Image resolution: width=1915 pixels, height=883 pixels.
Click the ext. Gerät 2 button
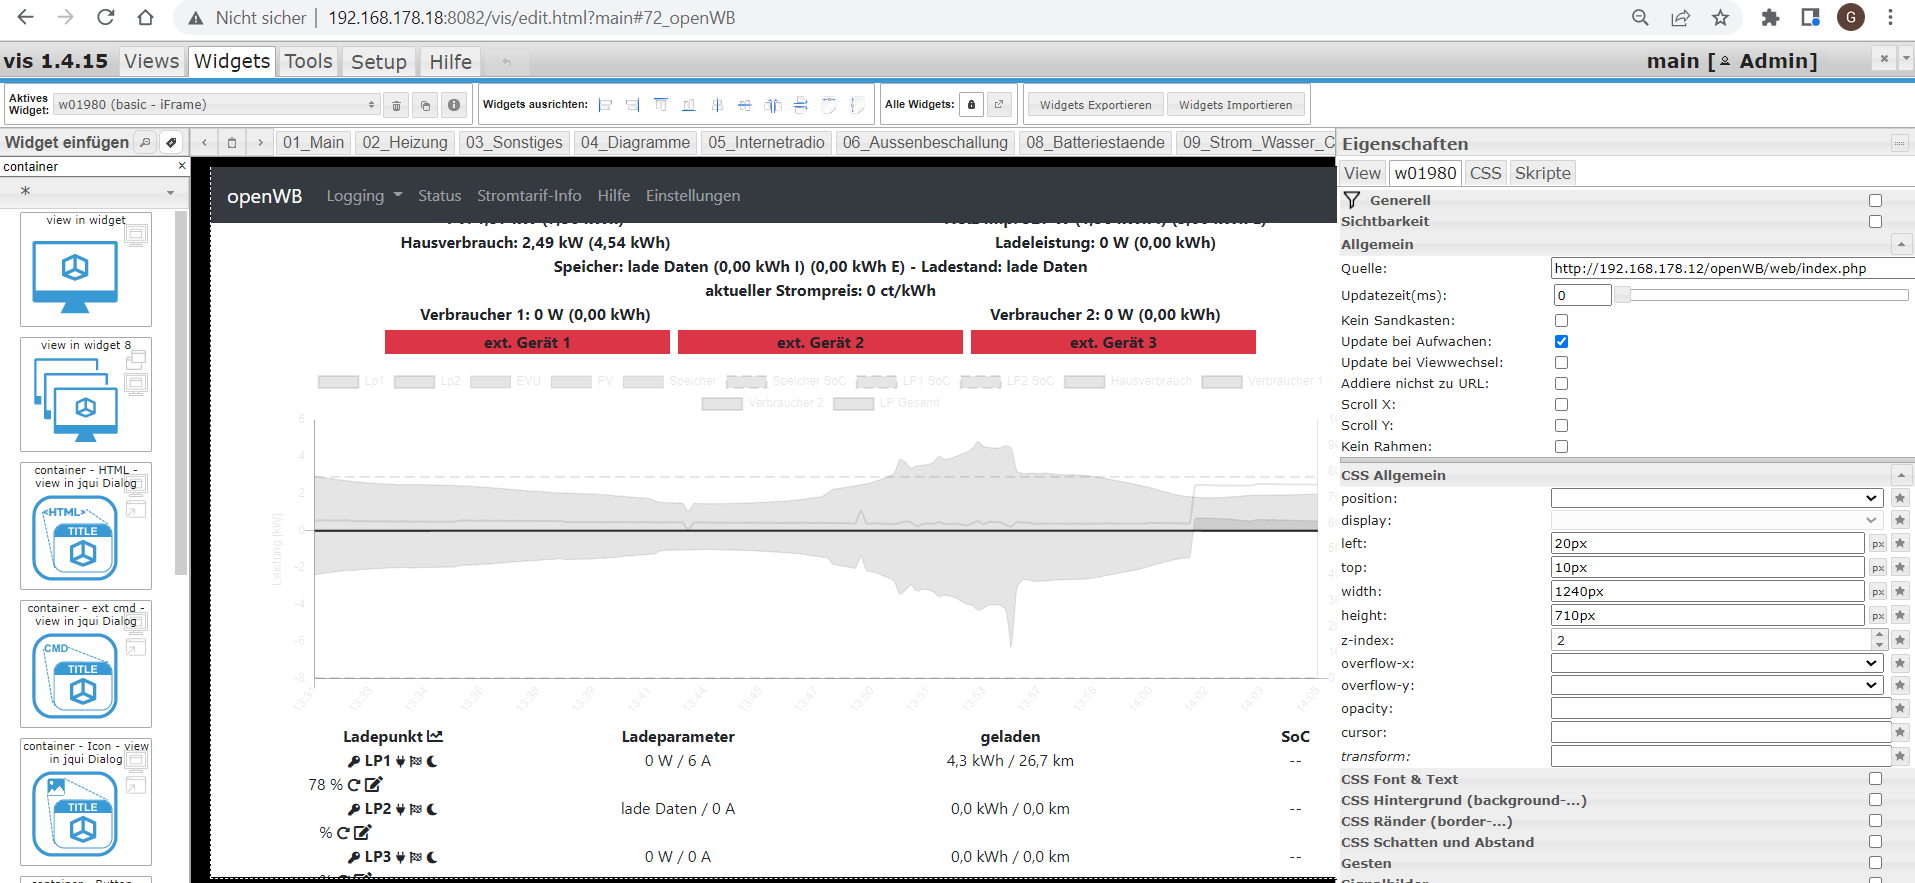point(820,343)
